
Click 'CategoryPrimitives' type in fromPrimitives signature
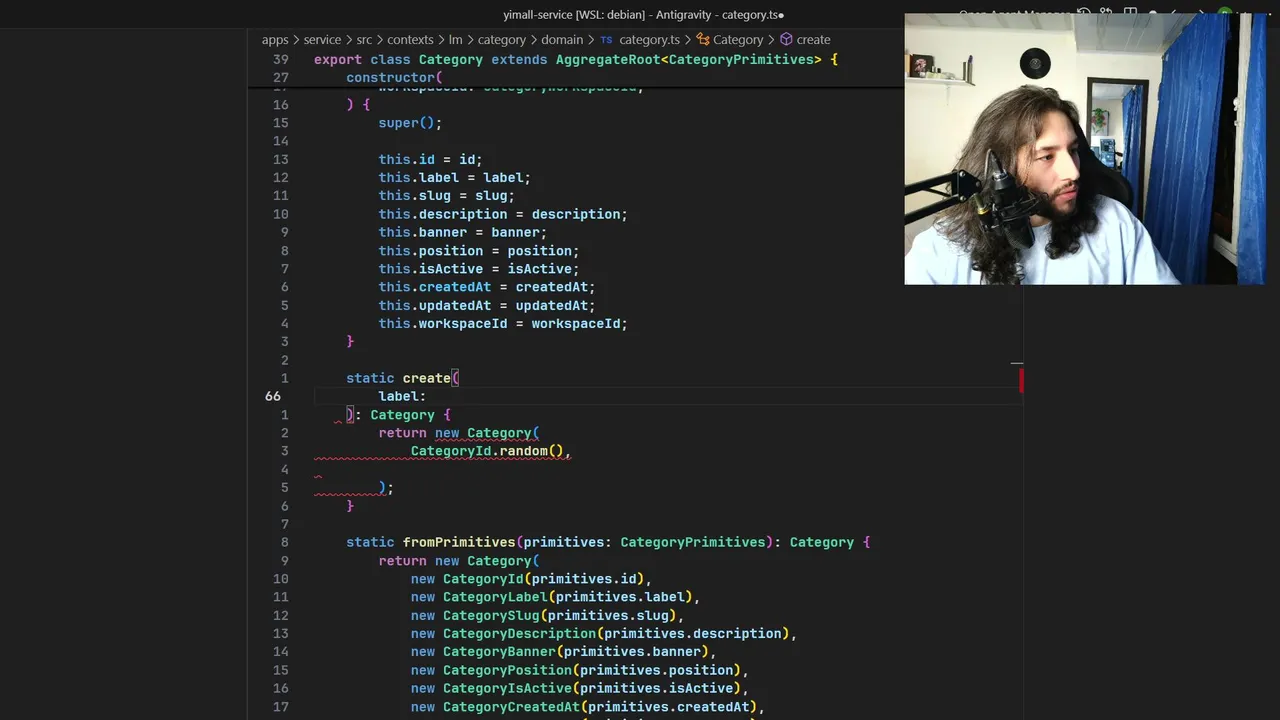[x=692, y=542]
